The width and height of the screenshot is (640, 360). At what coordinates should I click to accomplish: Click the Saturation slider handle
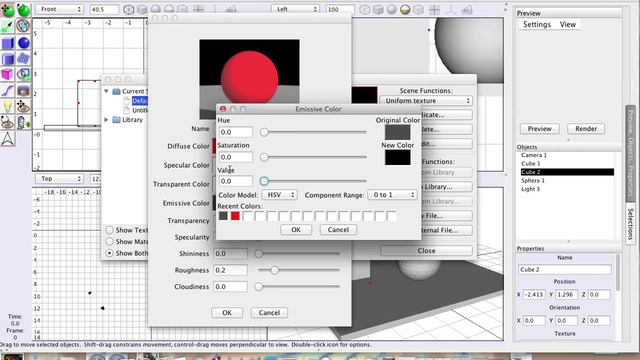[264, 157]
